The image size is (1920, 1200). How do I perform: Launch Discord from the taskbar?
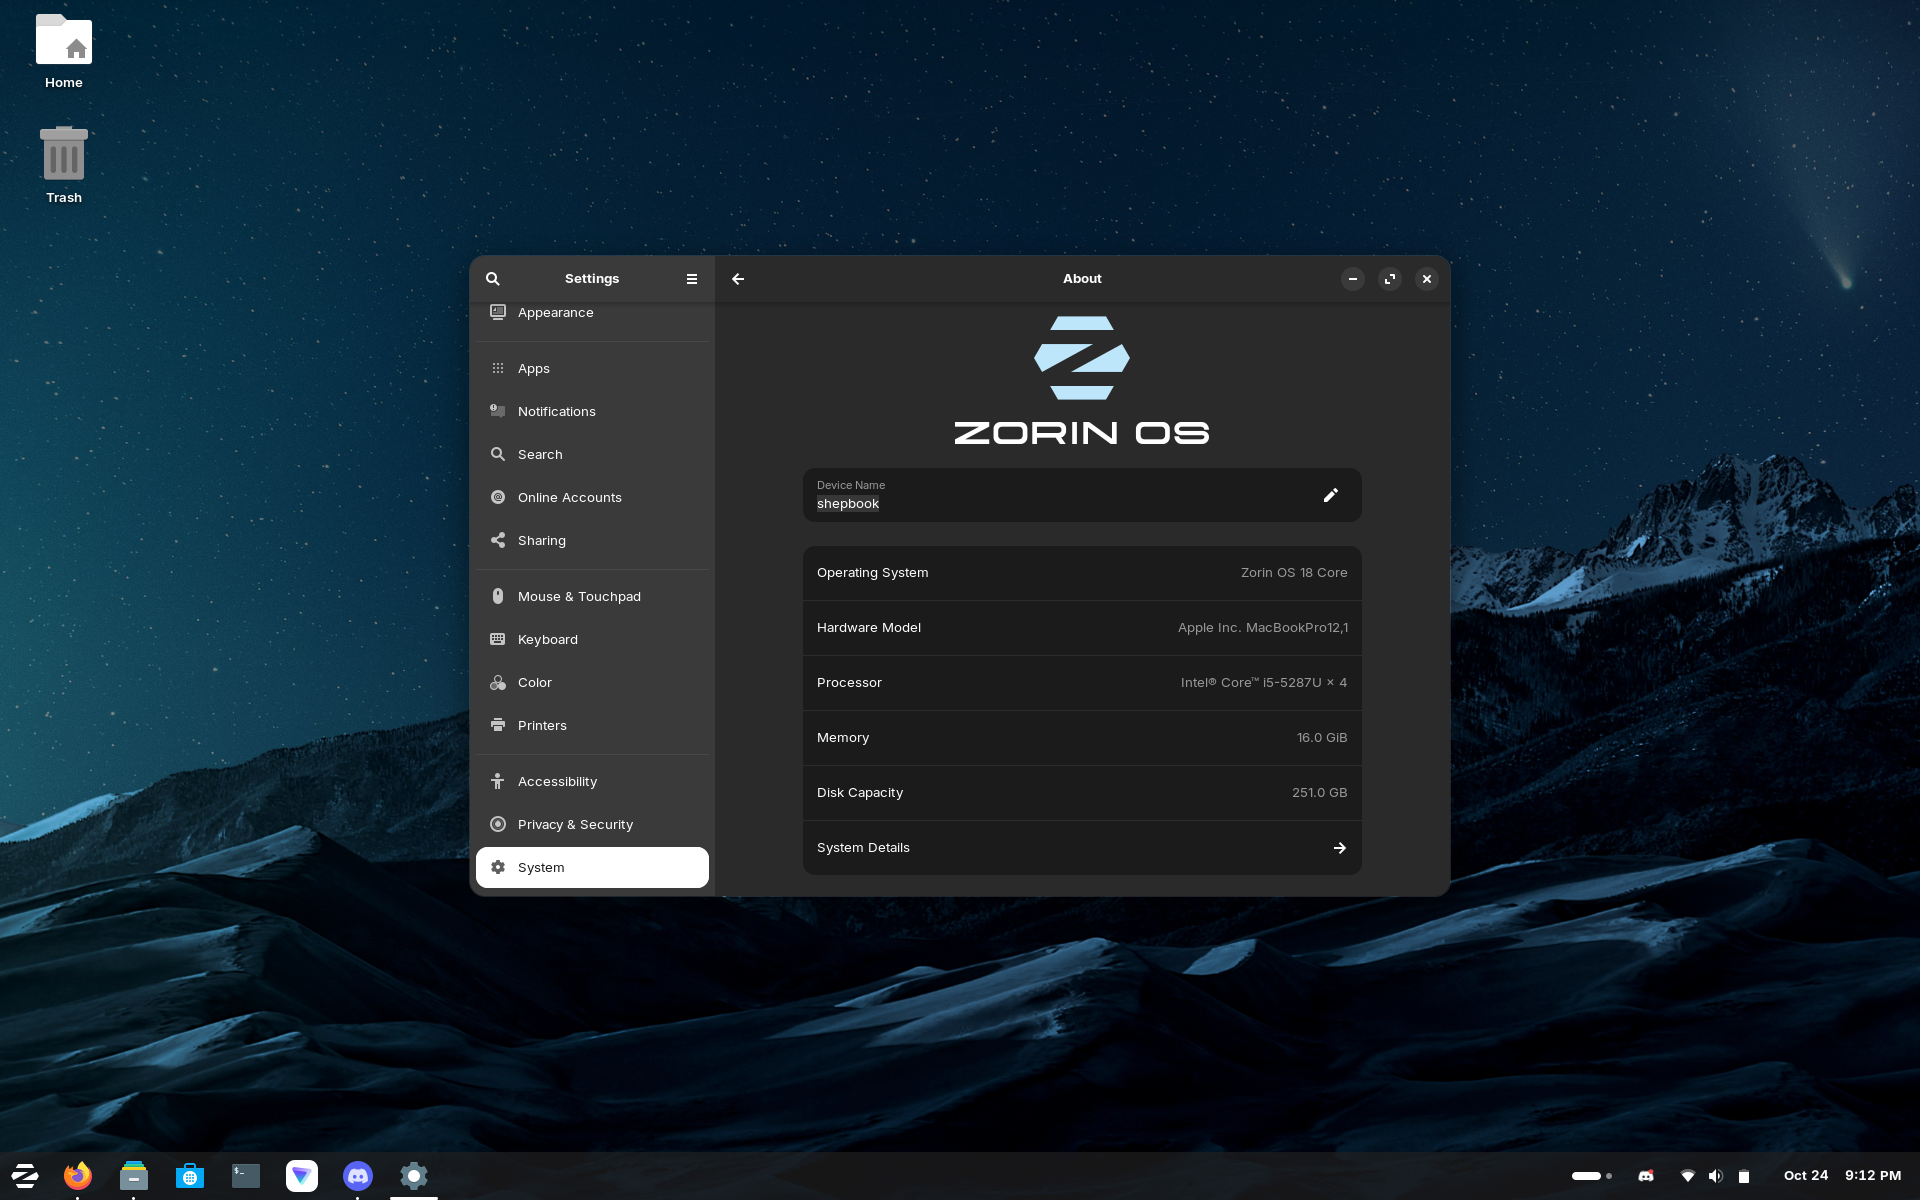point(358,1176)
